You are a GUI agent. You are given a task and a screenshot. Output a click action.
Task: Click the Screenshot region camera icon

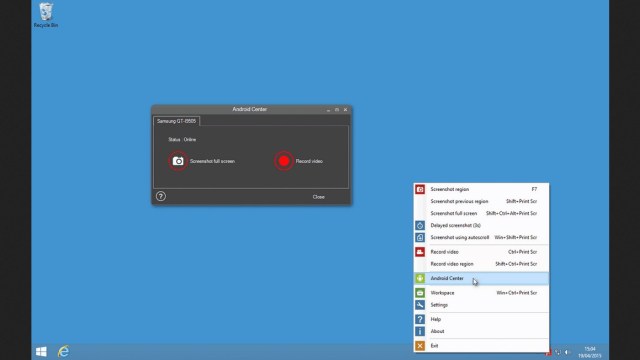(420, 189)
